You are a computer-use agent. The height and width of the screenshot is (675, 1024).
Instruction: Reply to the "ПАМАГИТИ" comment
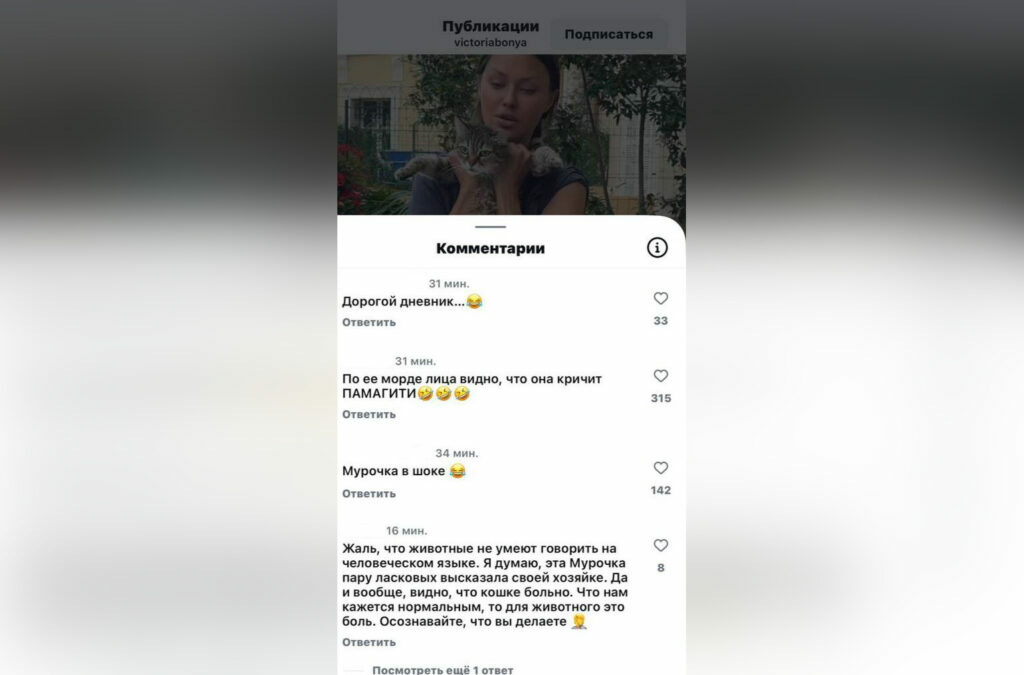pyautogui.click(x=369, y=415)
